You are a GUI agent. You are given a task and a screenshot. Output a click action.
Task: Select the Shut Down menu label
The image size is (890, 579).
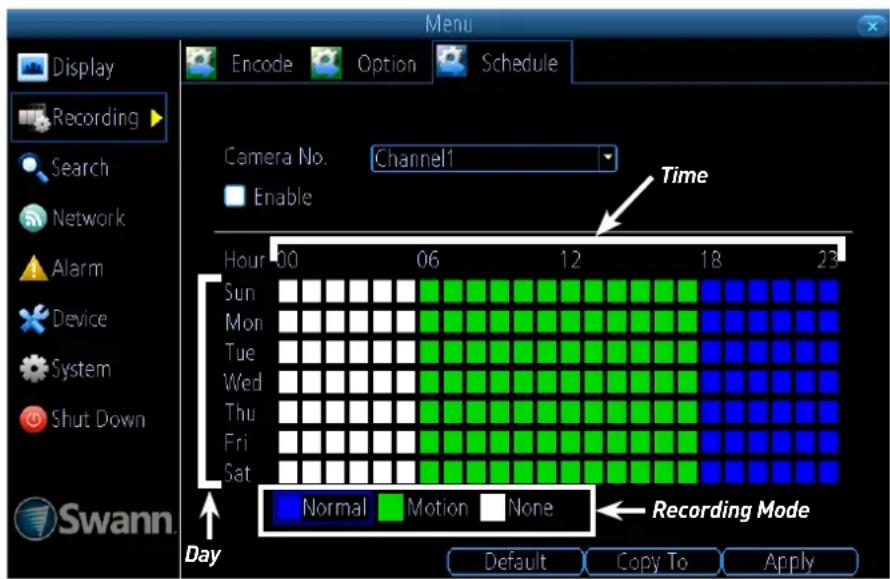98,419
